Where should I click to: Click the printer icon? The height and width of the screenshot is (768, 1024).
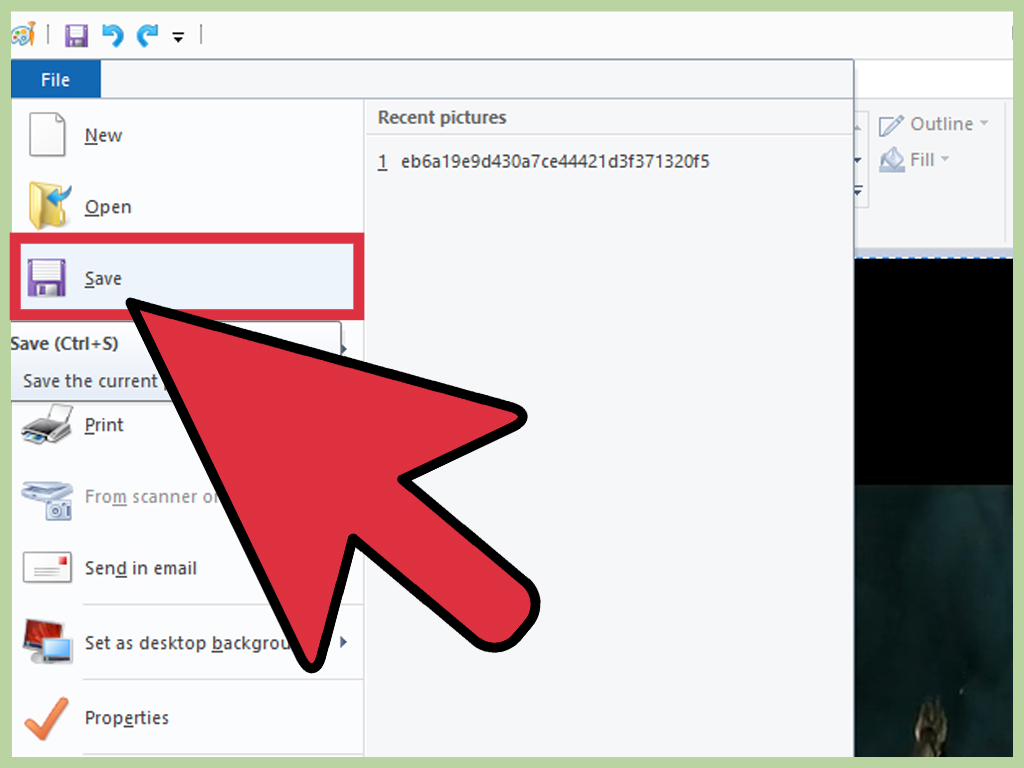pyautogui.click(x=46, y=424)
